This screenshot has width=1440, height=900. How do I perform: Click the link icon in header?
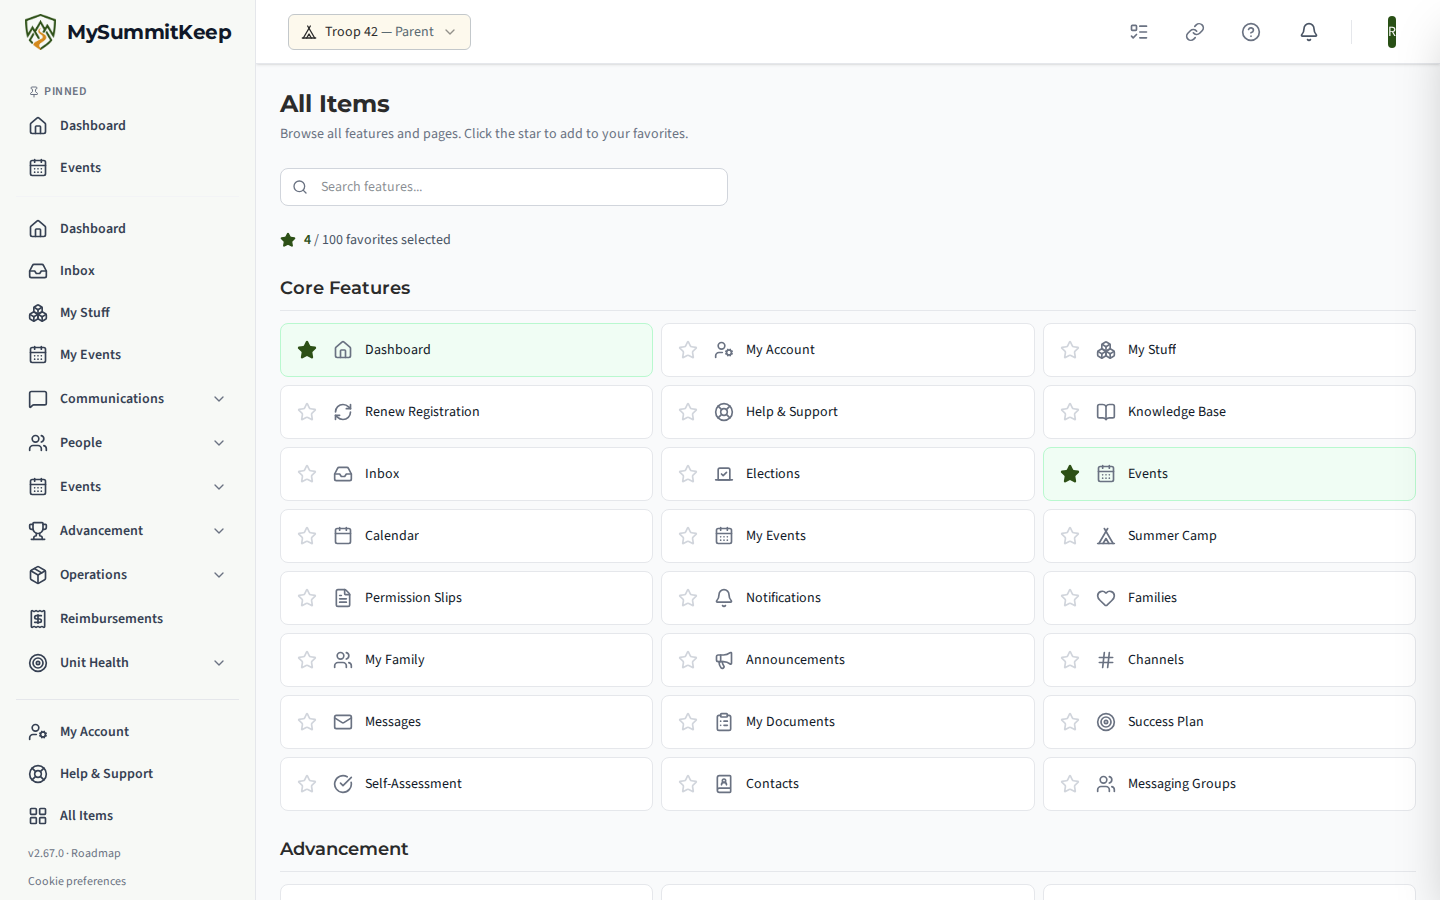coord(1195,32)
